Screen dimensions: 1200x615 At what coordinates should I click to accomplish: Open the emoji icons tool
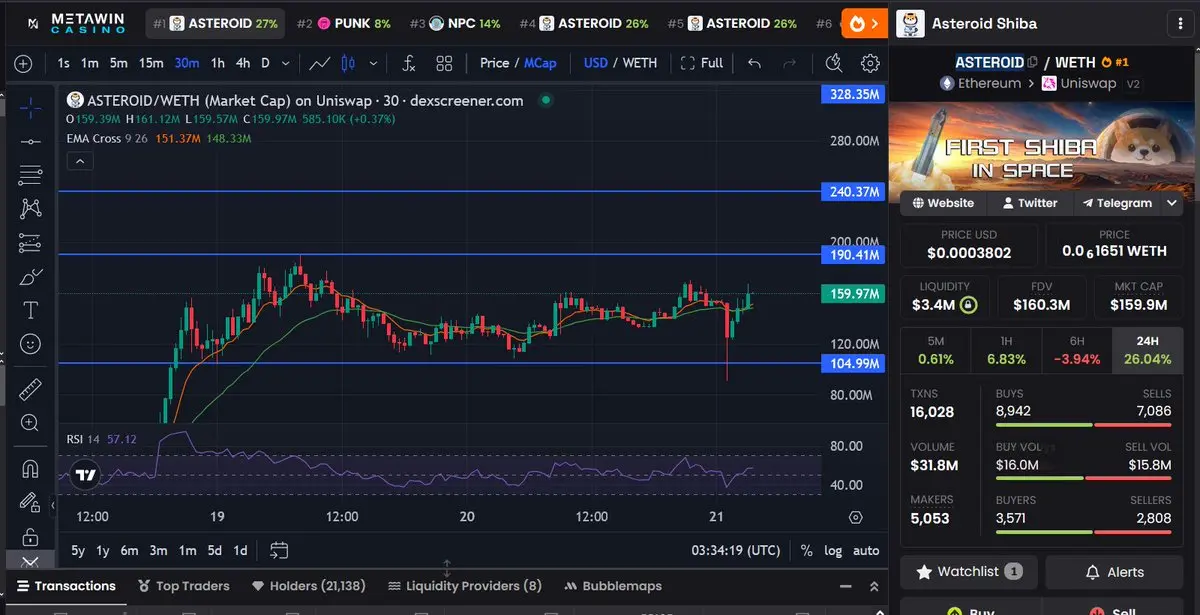[x=30, y=344]
